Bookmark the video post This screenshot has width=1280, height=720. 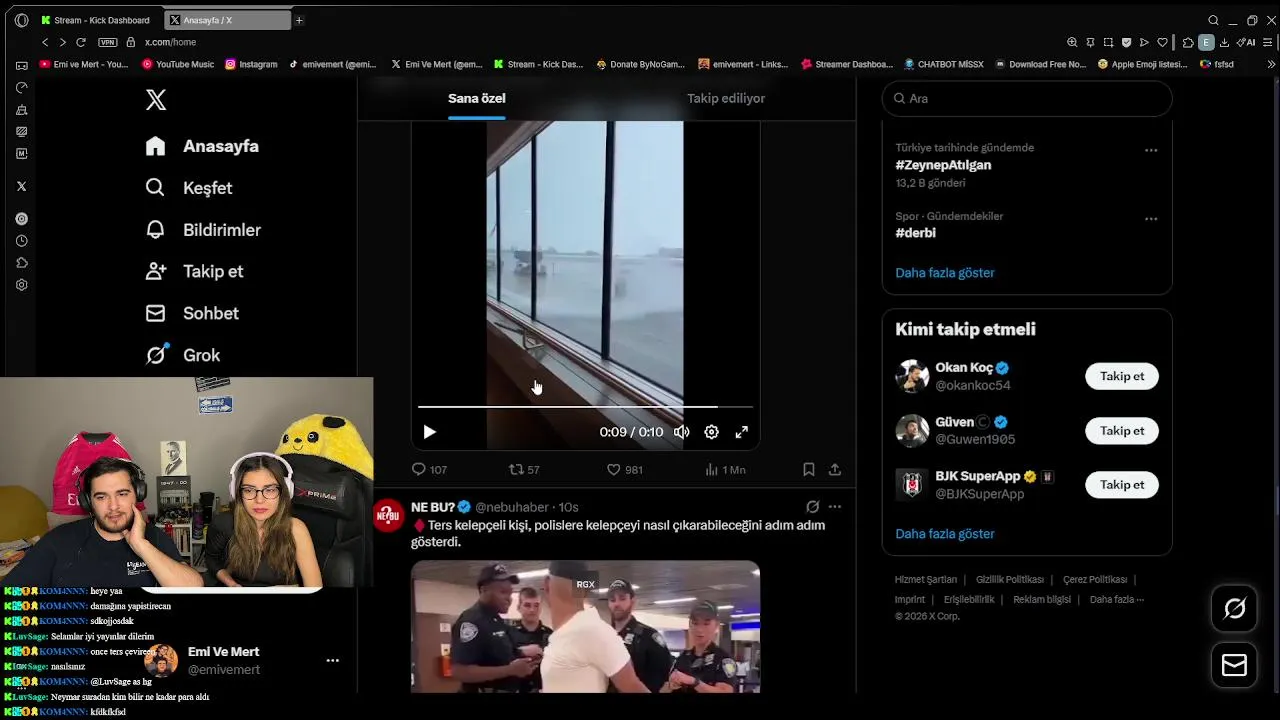pyautogui.click(x=809, y=469)
